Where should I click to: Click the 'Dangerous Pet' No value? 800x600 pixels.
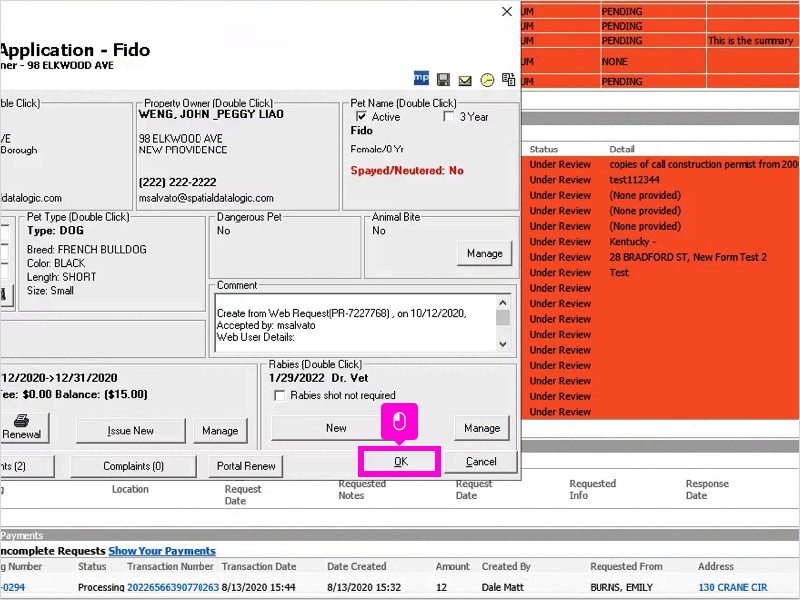click(x=223, y=231)
